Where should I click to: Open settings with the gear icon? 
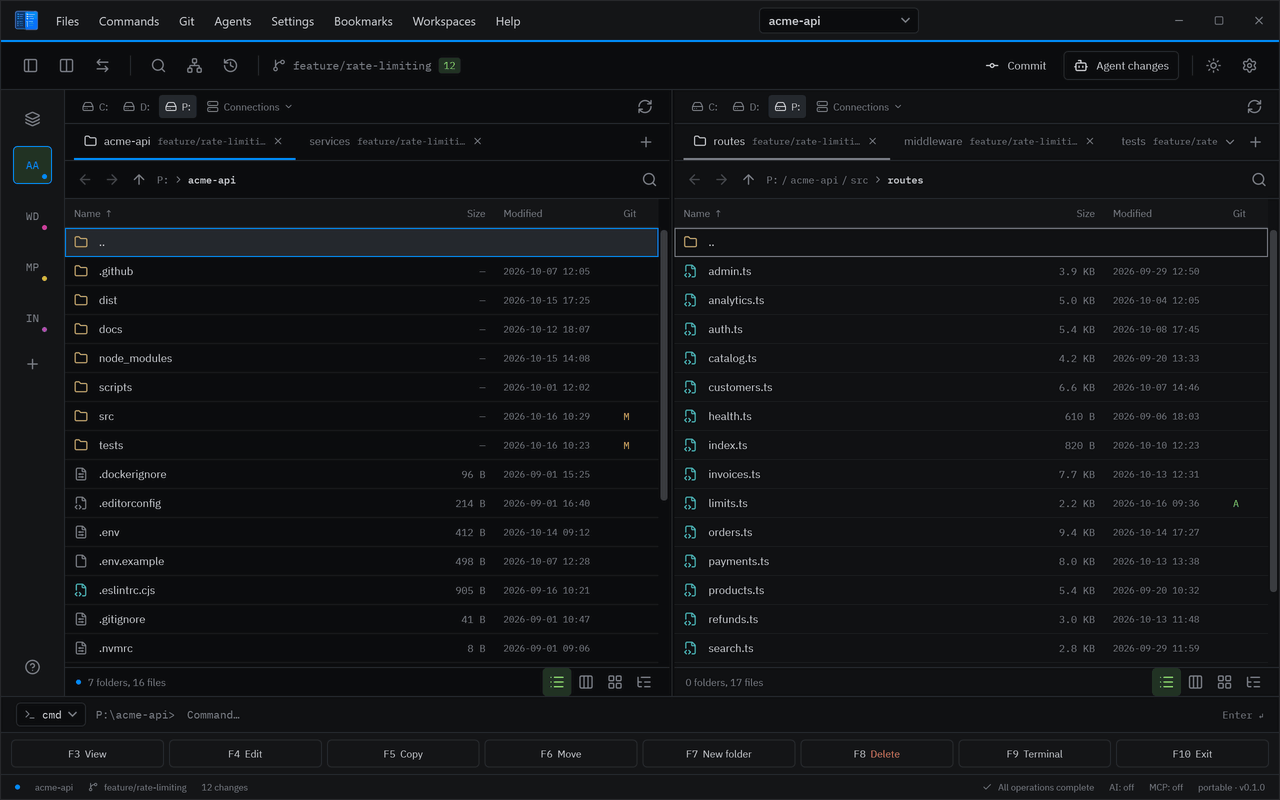click(1250, 66)
